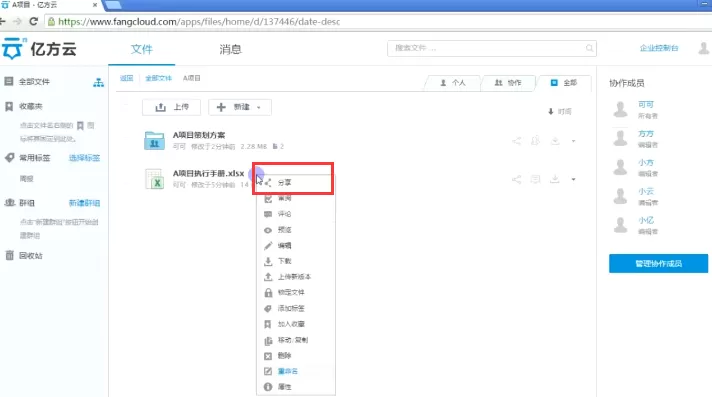
Task: Close the A项目 - 亿方云 browser tab
Action: click(95, 5)
